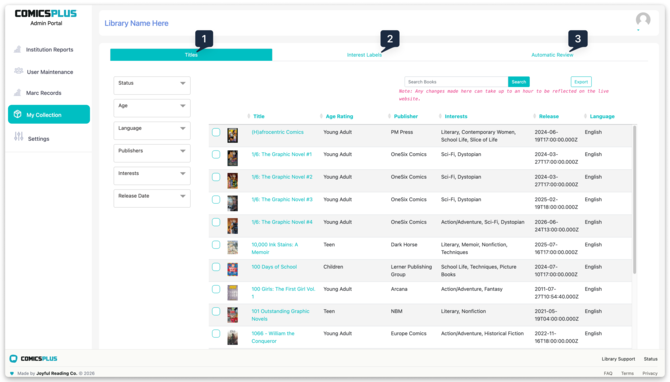Open the Library Support footer link
The height and width of the screenshot is (382, 670).
pyautogui.click(x=618, y=359)
